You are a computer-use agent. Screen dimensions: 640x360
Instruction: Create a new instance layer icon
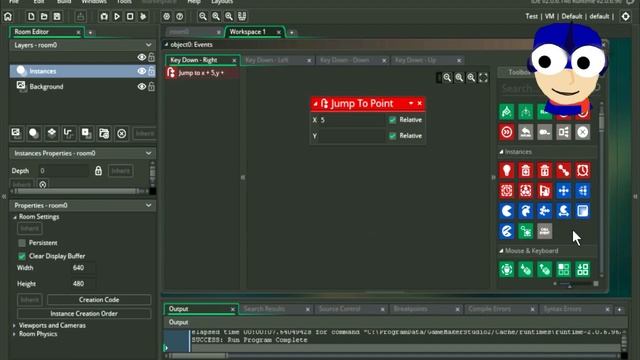pos(34,133)
